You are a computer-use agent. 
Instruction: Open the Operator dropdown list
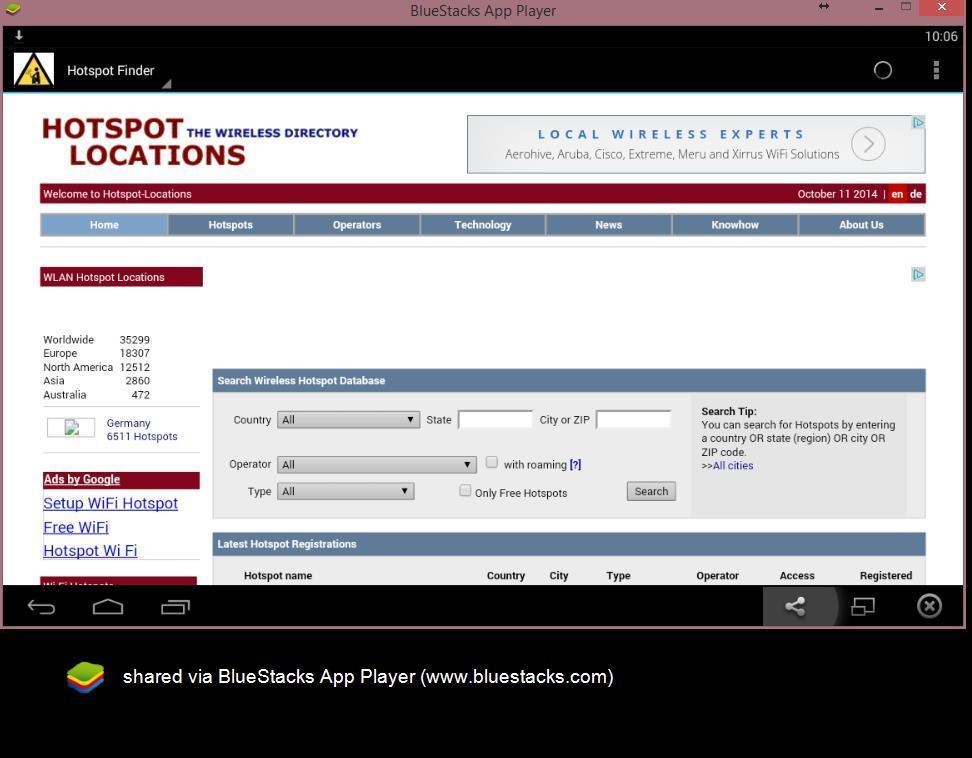(377, 464)
